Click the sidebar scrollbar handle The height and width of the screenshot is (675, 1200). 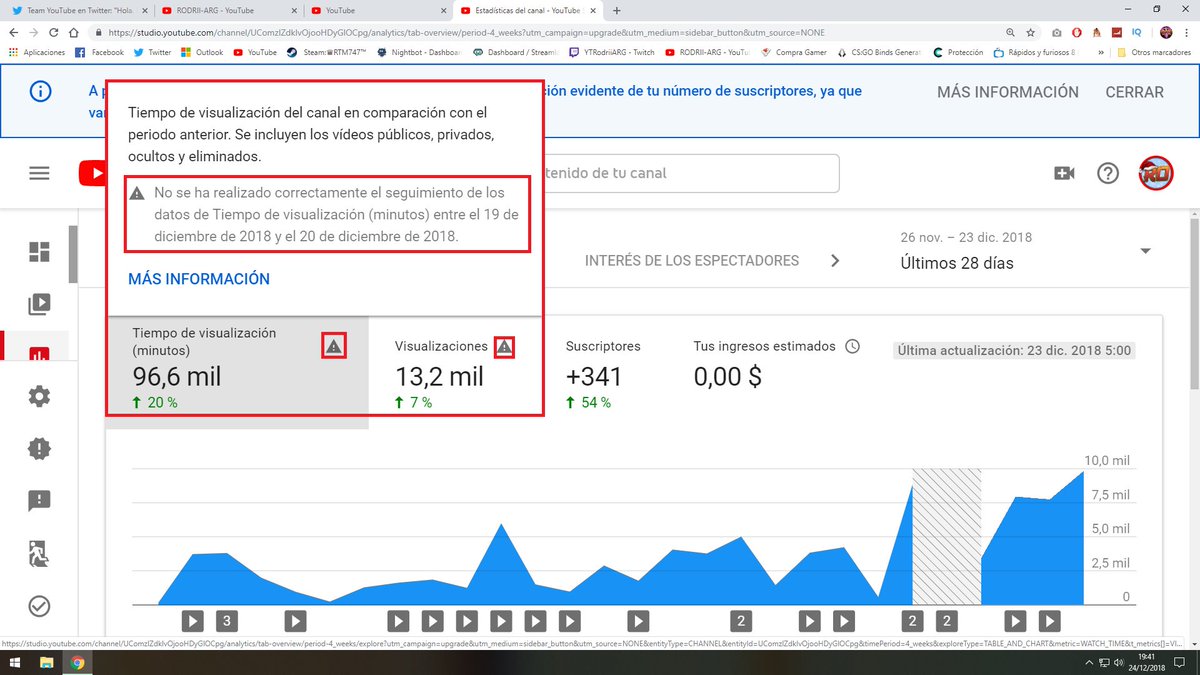point(73,255)
